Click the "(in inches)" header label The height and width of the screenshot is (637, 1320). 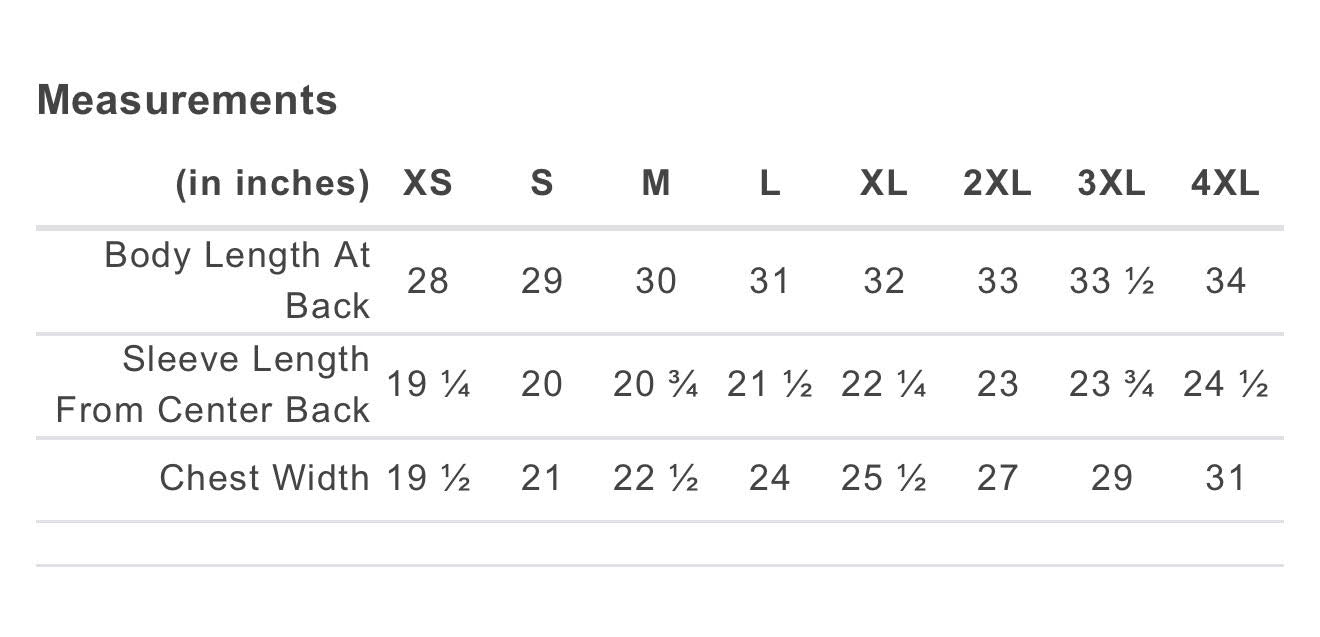(272, 183)
